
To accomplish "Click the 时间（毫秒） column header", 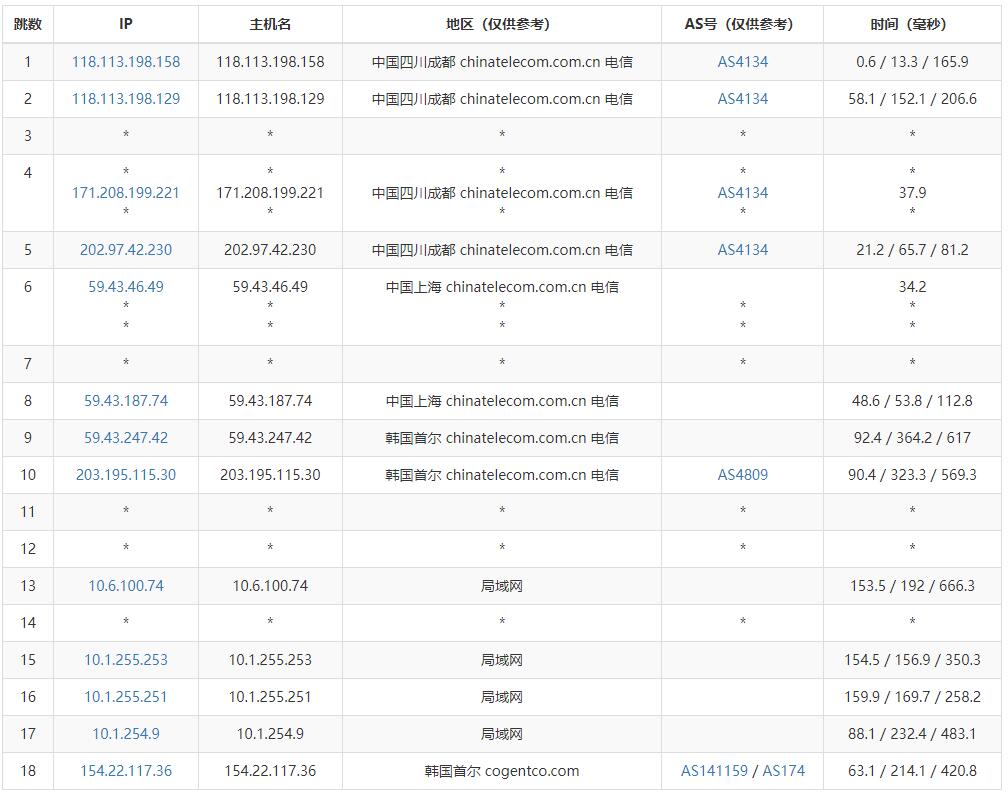I will coord(912,24).
